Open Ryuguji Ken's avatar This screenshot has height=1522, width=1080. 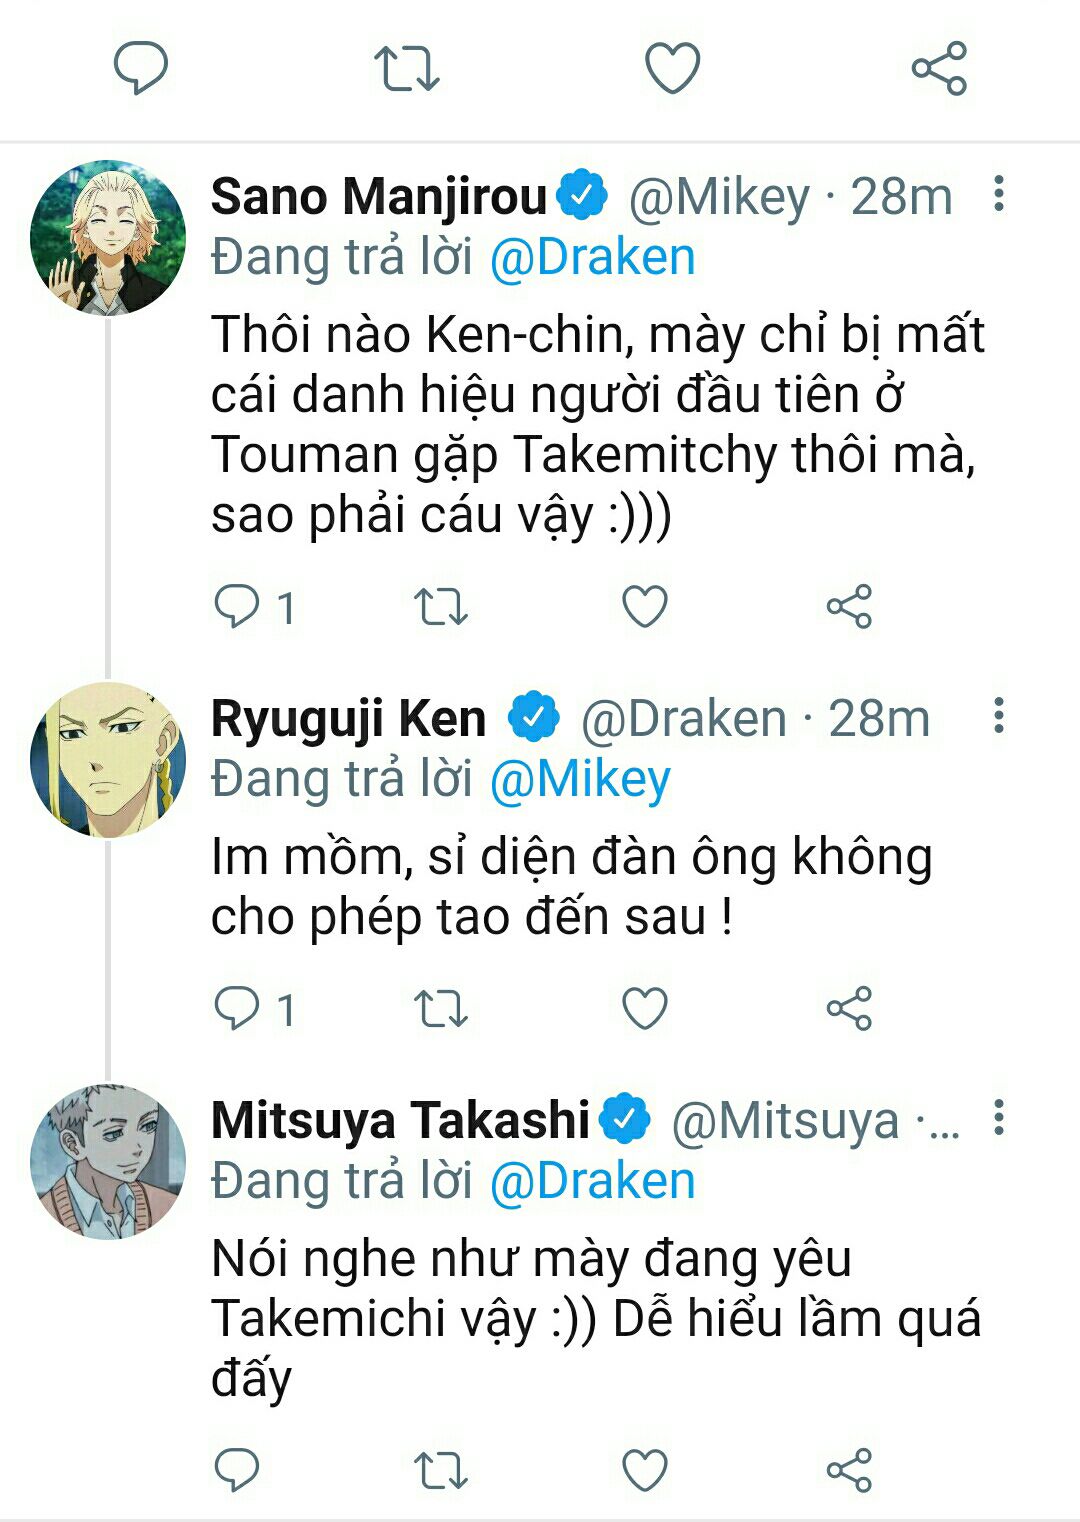pyautogui.click(x=108, y=760)
